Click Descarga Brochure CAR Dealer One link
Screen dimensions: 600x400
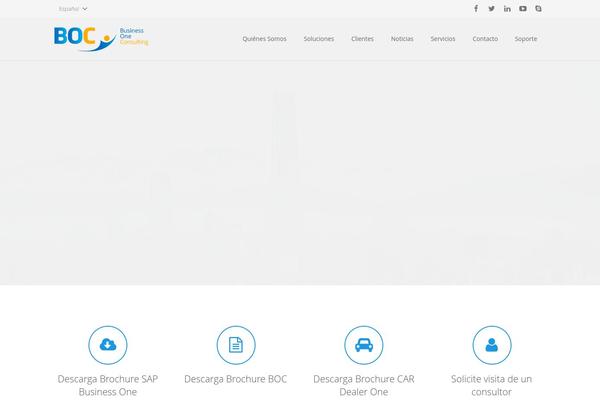pos(364,385)
